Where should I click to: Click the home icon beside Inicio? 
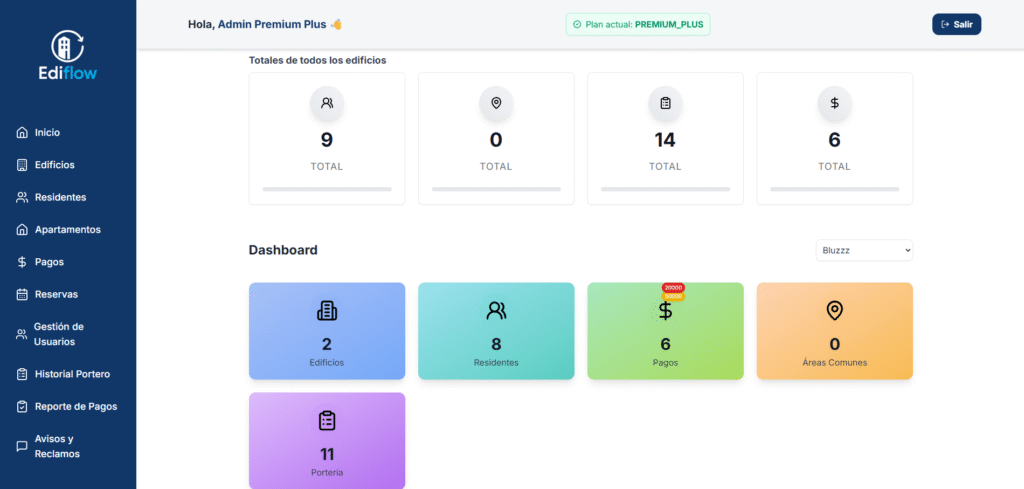pos(22,132)
